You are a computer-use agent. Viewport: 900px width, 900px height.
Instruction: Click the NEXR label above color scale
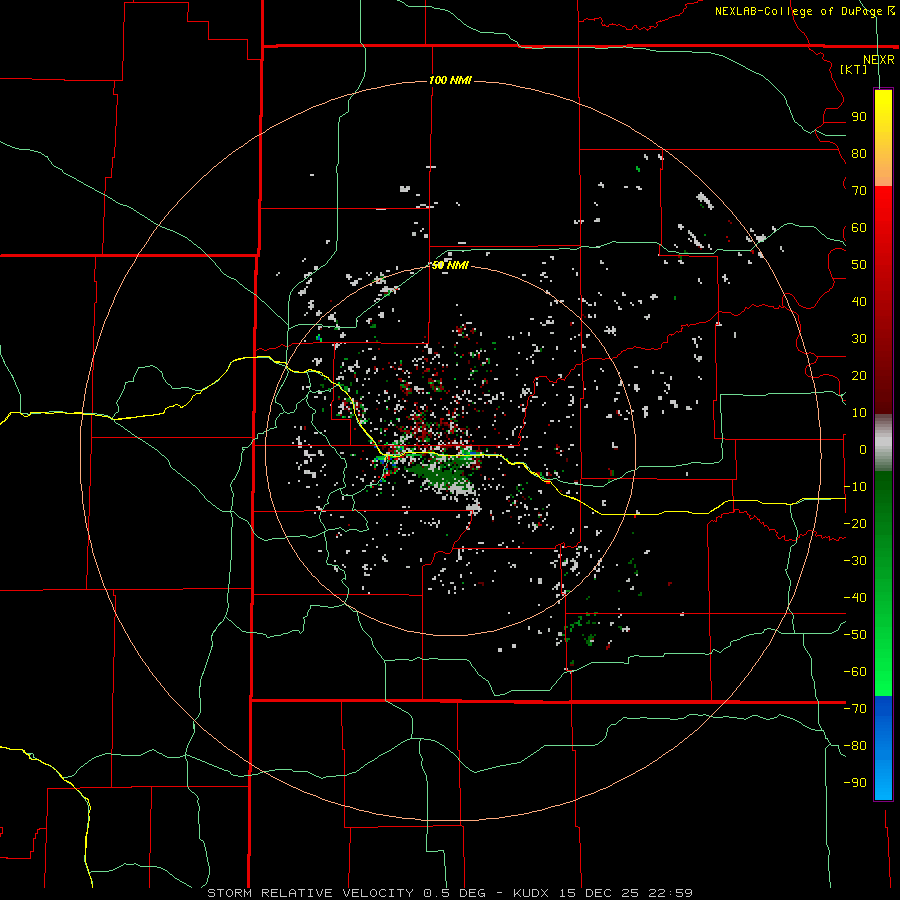coord(879,60)
